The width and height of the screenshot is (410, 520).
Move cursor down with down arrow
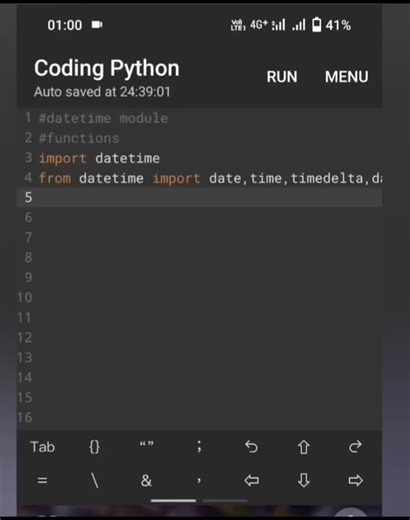click(303, 480)
